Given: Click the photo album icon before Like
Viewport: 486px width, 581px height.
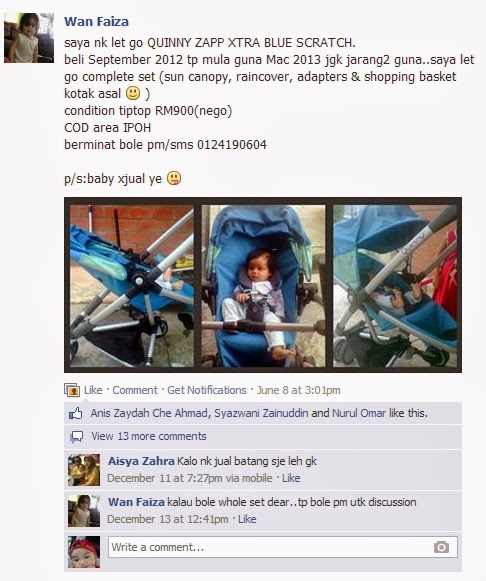Looking at the screenshot, I should point(72,390).
